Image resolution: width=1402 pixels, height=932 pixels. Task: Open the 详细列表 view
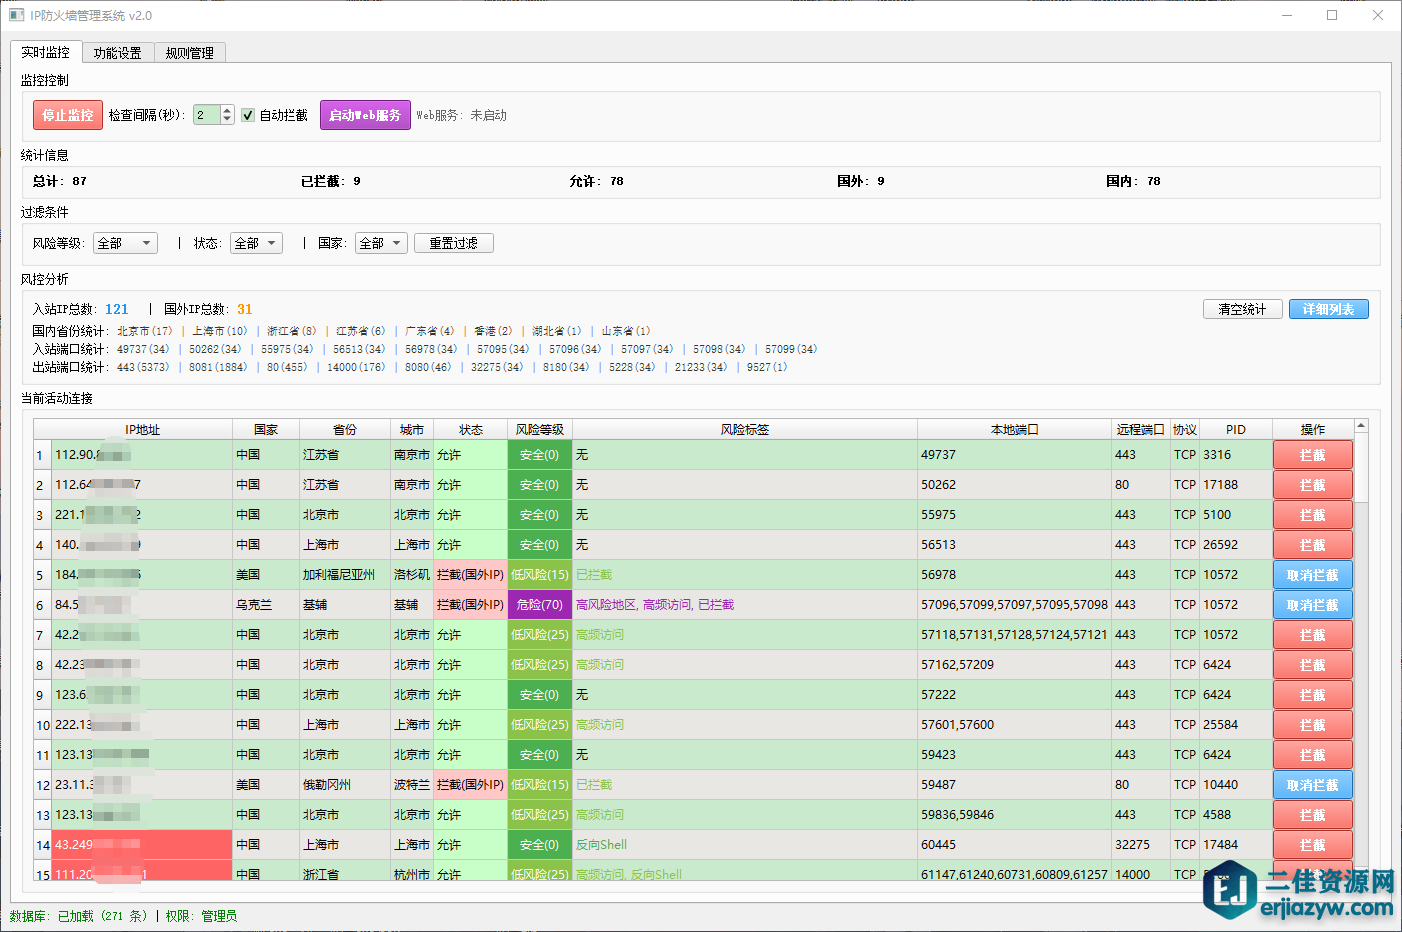pyautogui.click(x=1329, y=309)
